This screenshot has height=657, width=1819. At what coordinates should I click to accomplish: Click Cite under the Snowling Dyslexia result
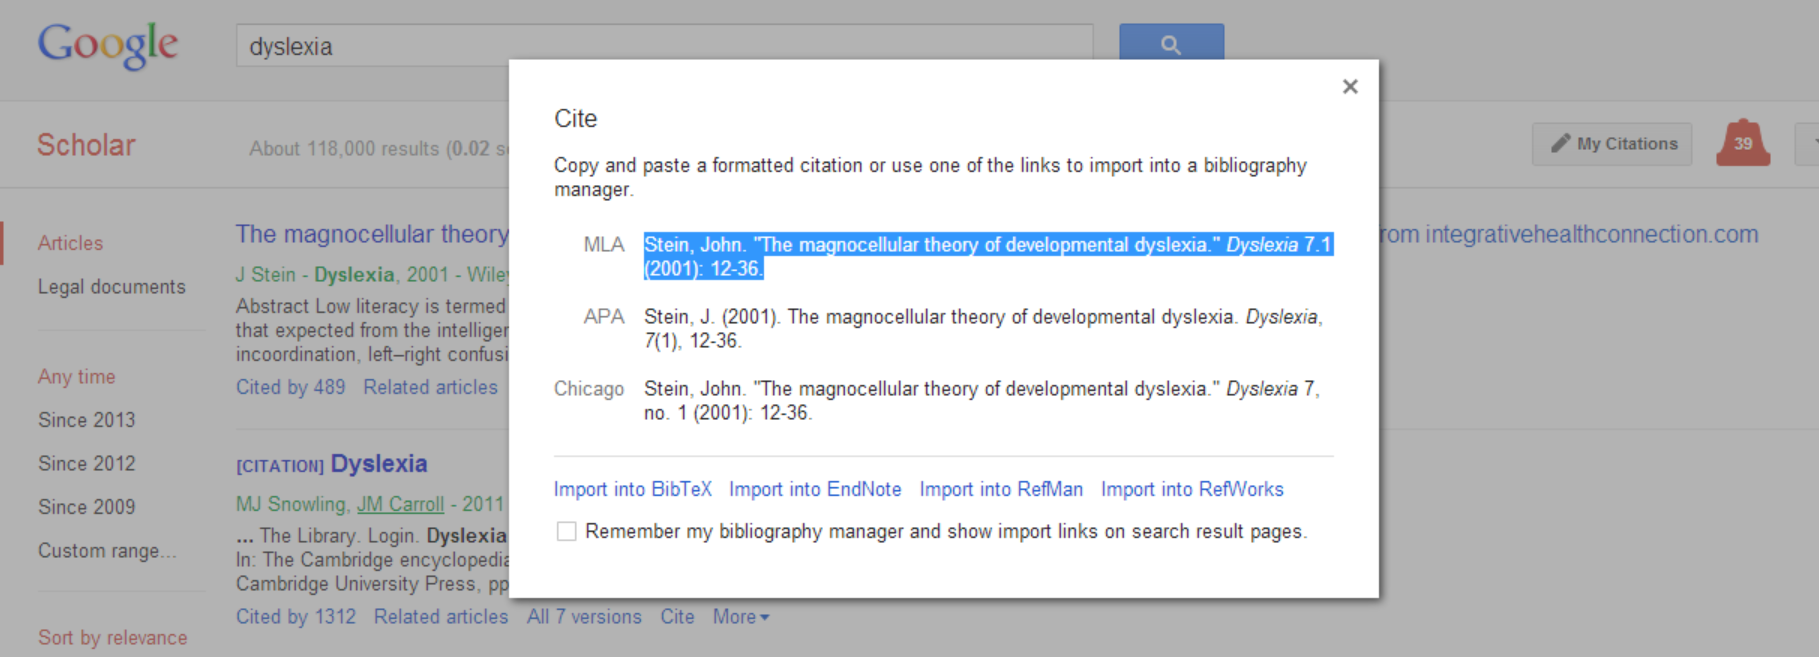[x=677, y=617]
